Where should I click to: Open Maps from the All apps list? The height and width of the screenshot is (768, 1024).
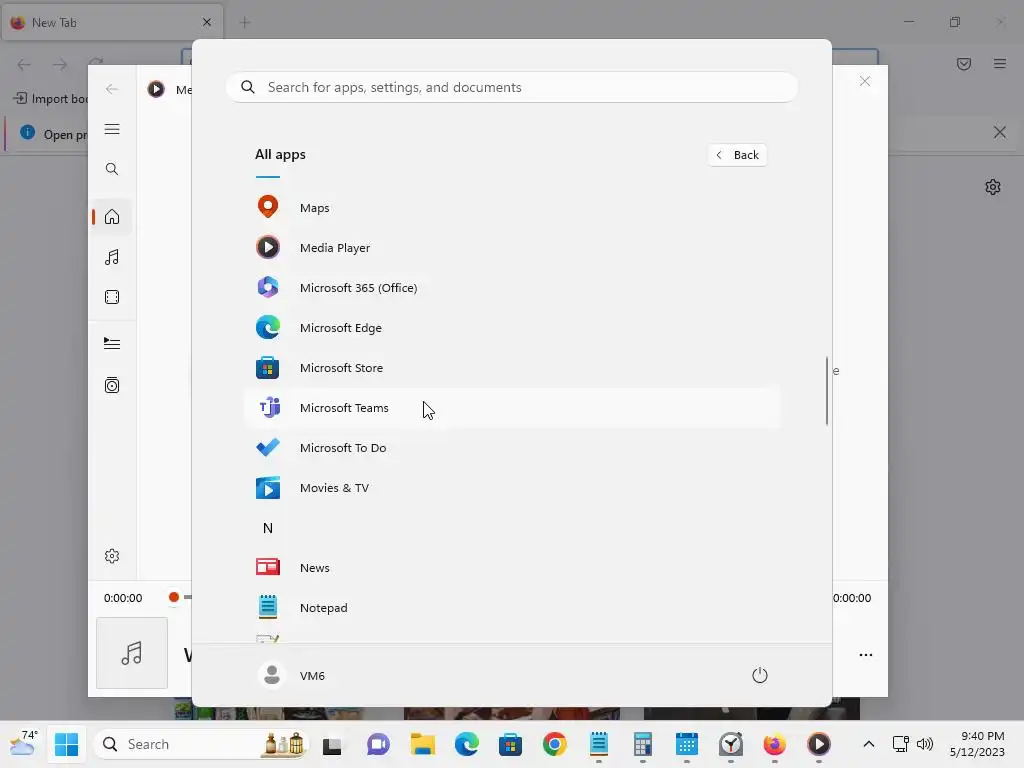coord(512,208)
